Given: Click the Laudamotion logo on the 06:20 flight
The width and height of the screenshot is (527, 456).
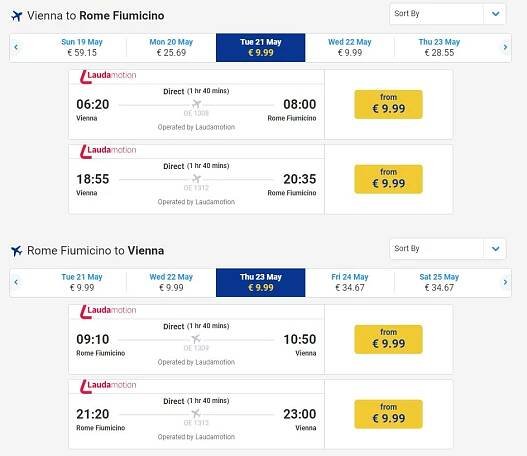Looking at the screenshot, I should (x=108, y=77).
